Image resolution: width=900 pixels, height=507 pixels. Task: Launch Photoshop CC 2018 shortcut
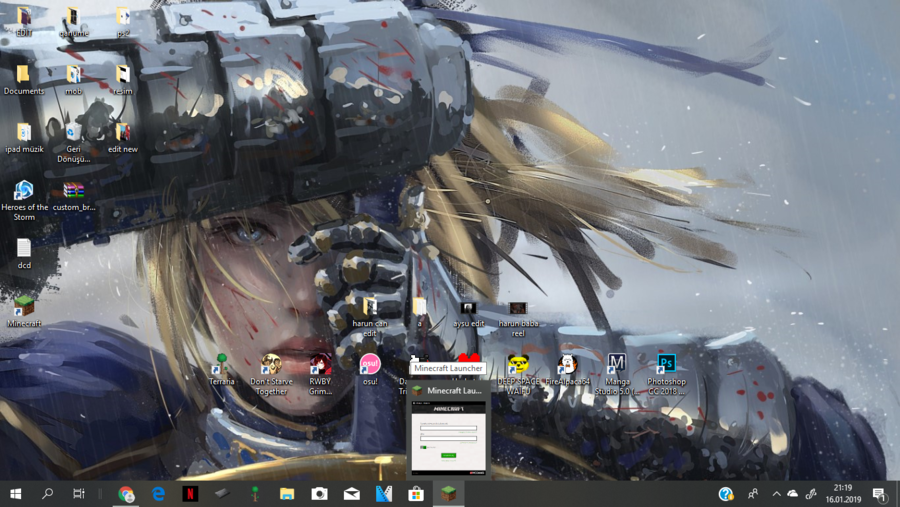tap(666, 375)
